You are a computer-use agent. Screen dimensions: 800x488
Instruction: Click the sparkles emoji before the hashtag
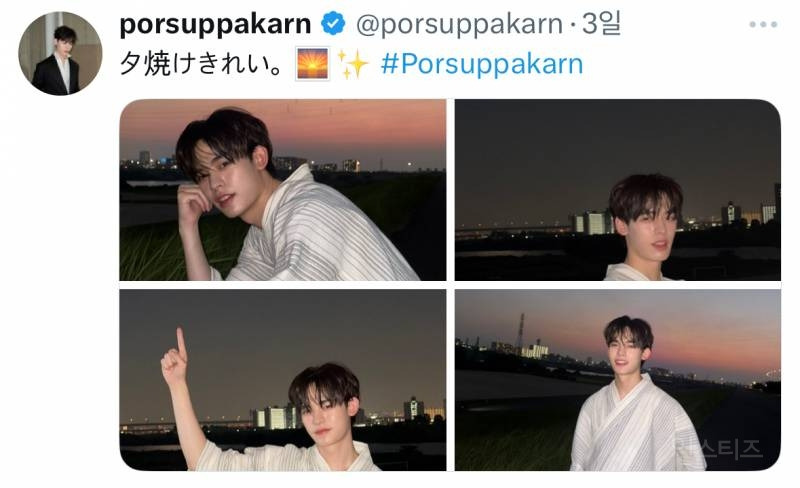tap(353, 64)
